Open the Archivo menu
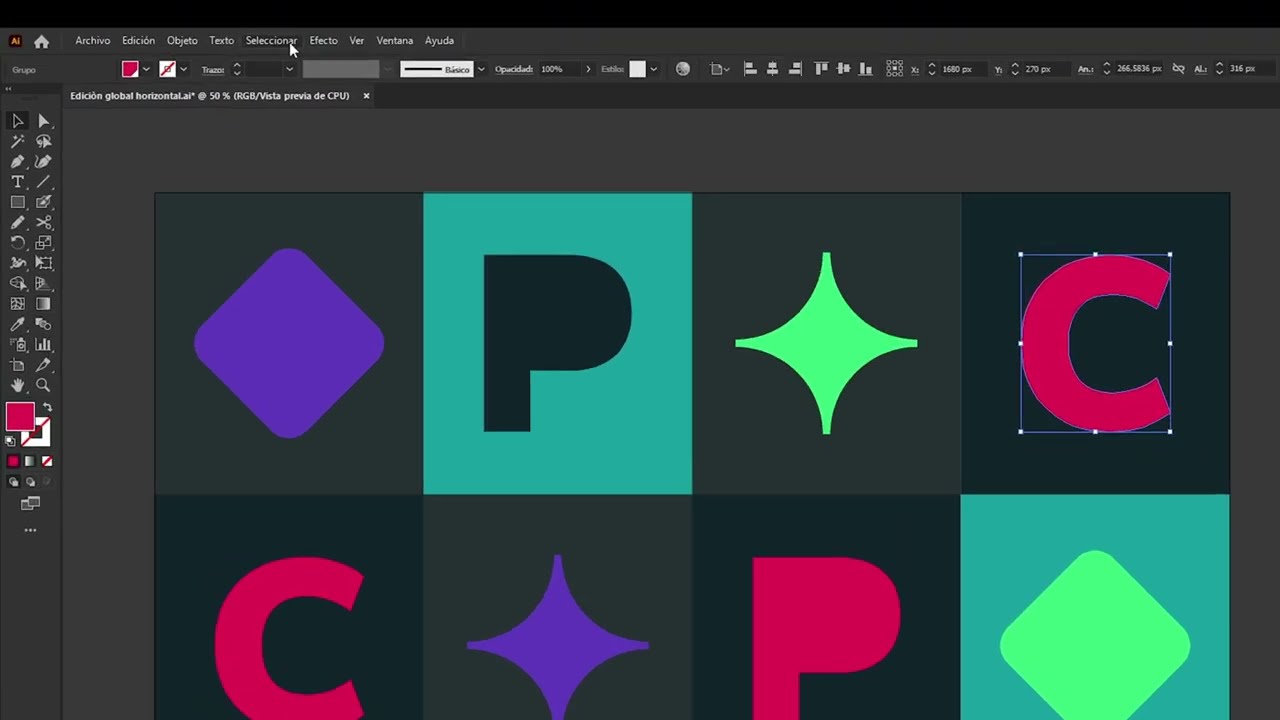Screen dimensions: 1280x720 93,41
